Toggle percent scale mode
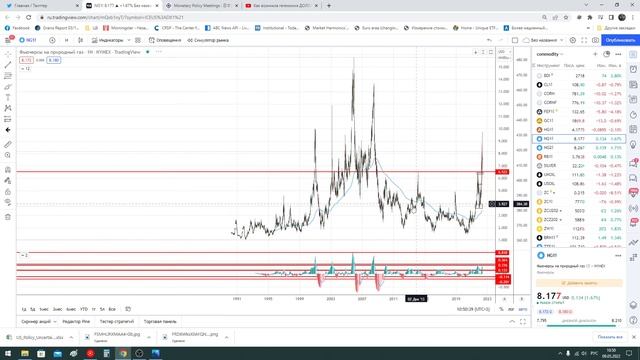The width and height of the screenshot is (640, 360). (x=501, y=309)
